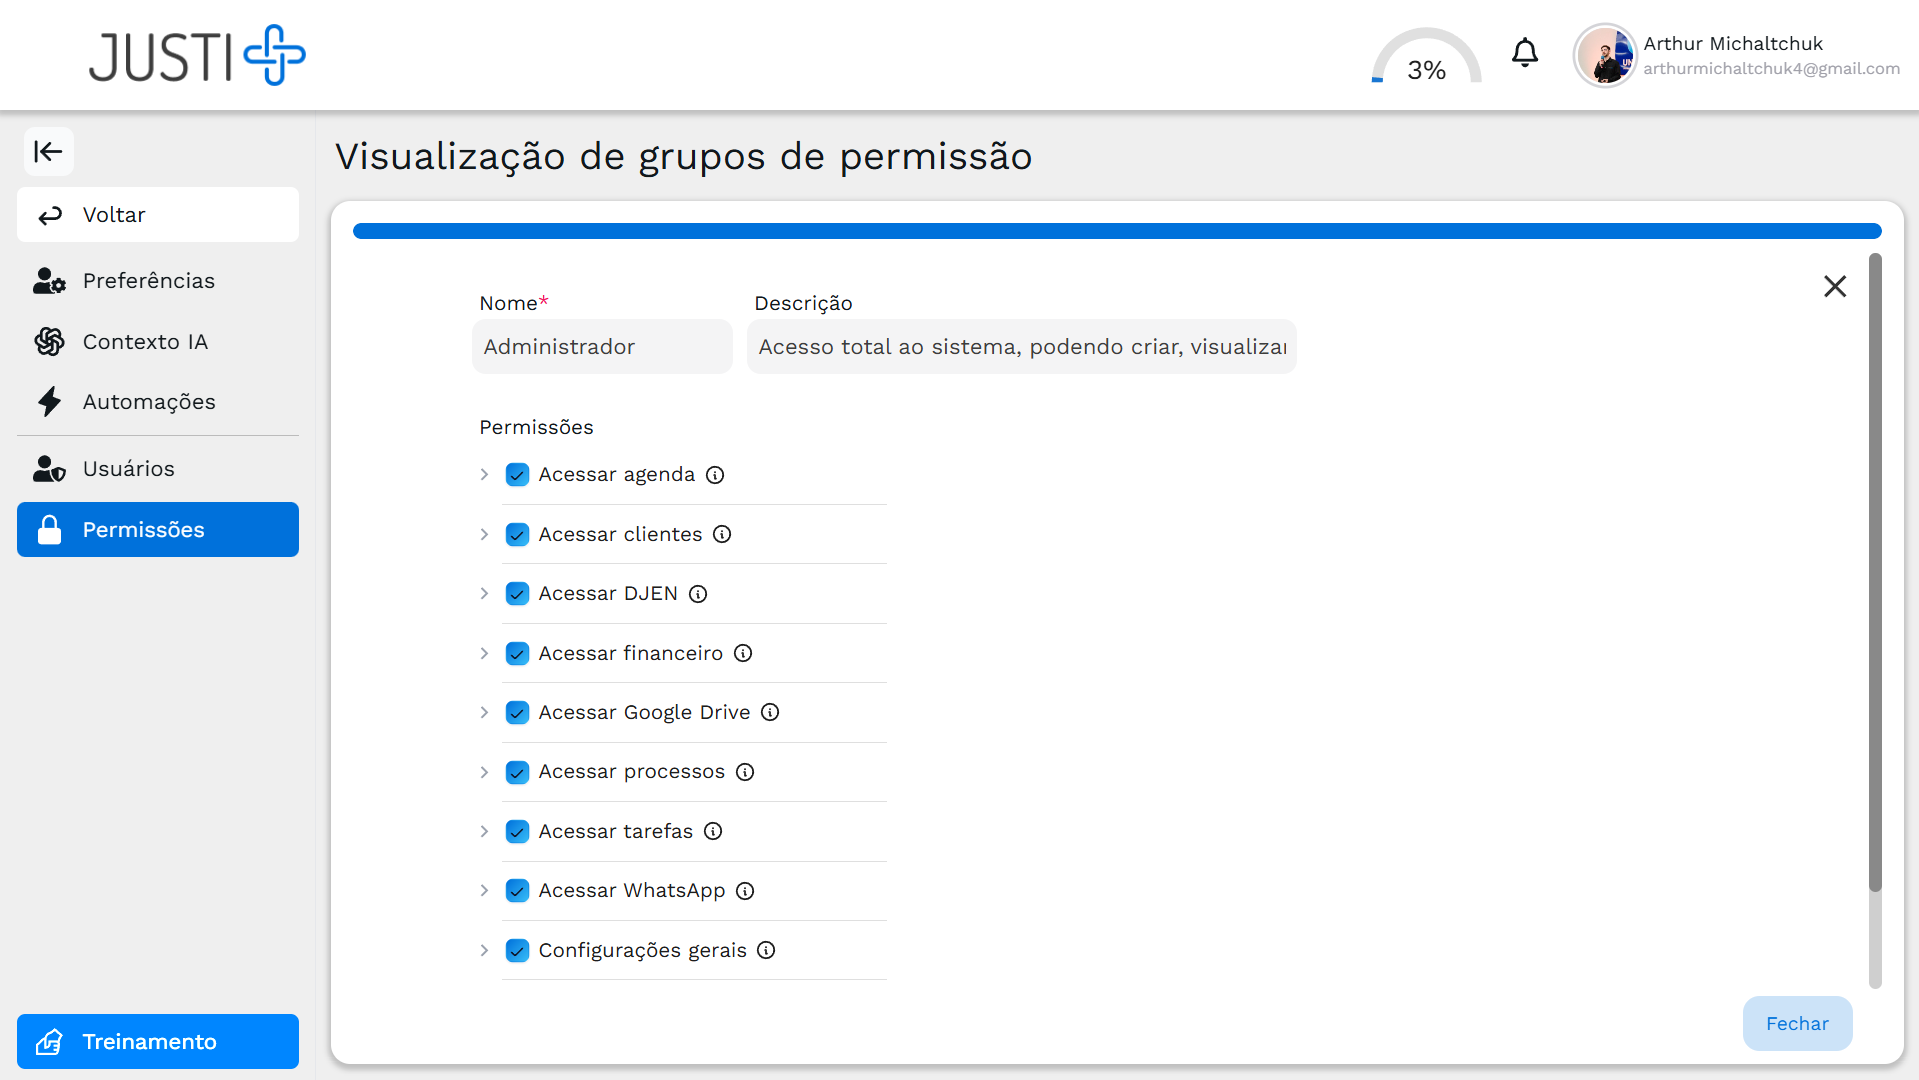
Task: Show info for Configurações gerais
Action: [766, 950]
